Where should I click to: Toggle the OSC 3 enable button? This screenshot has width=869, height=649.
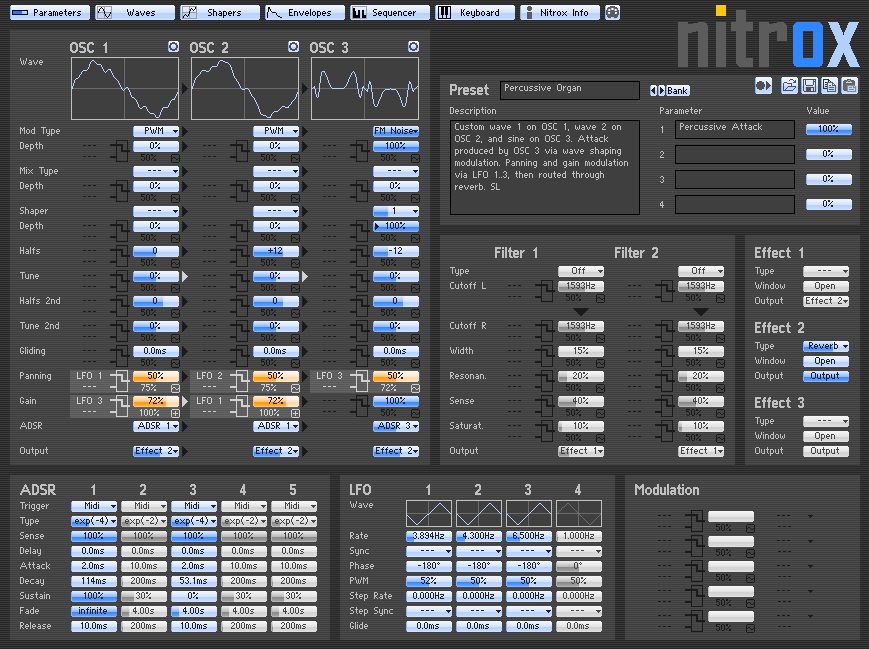413,47
